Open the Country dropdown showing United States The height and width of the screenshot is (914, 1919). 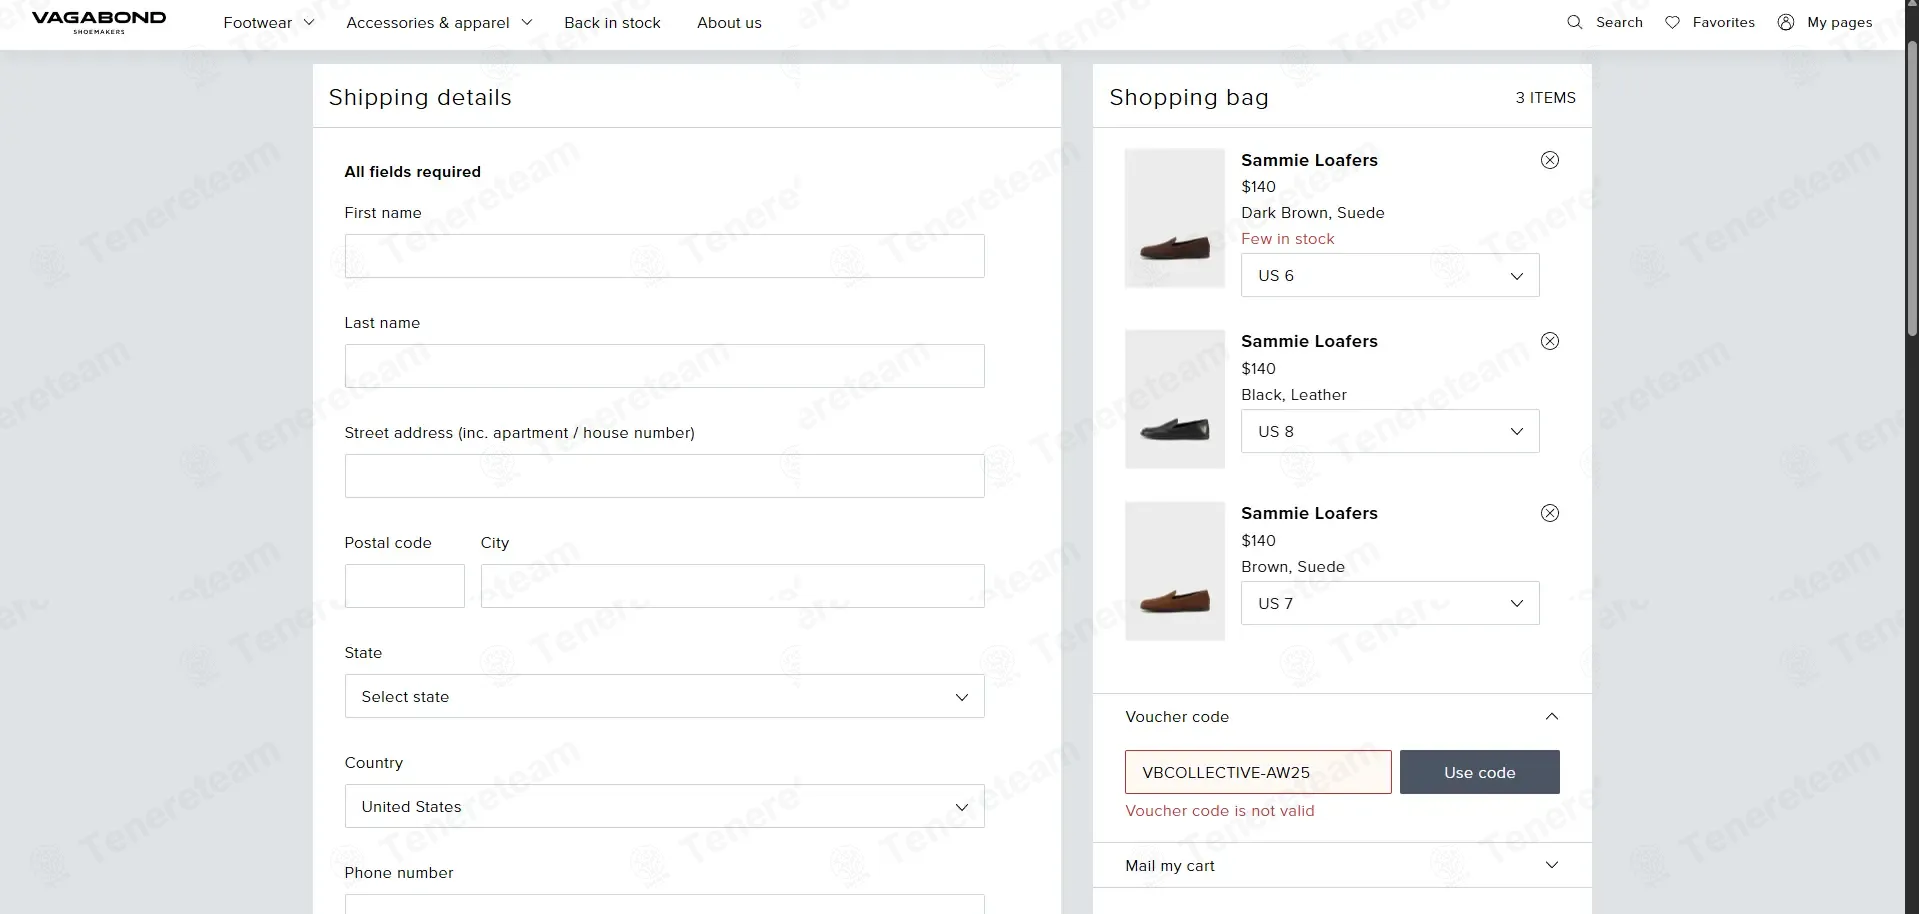coord(664,806)
